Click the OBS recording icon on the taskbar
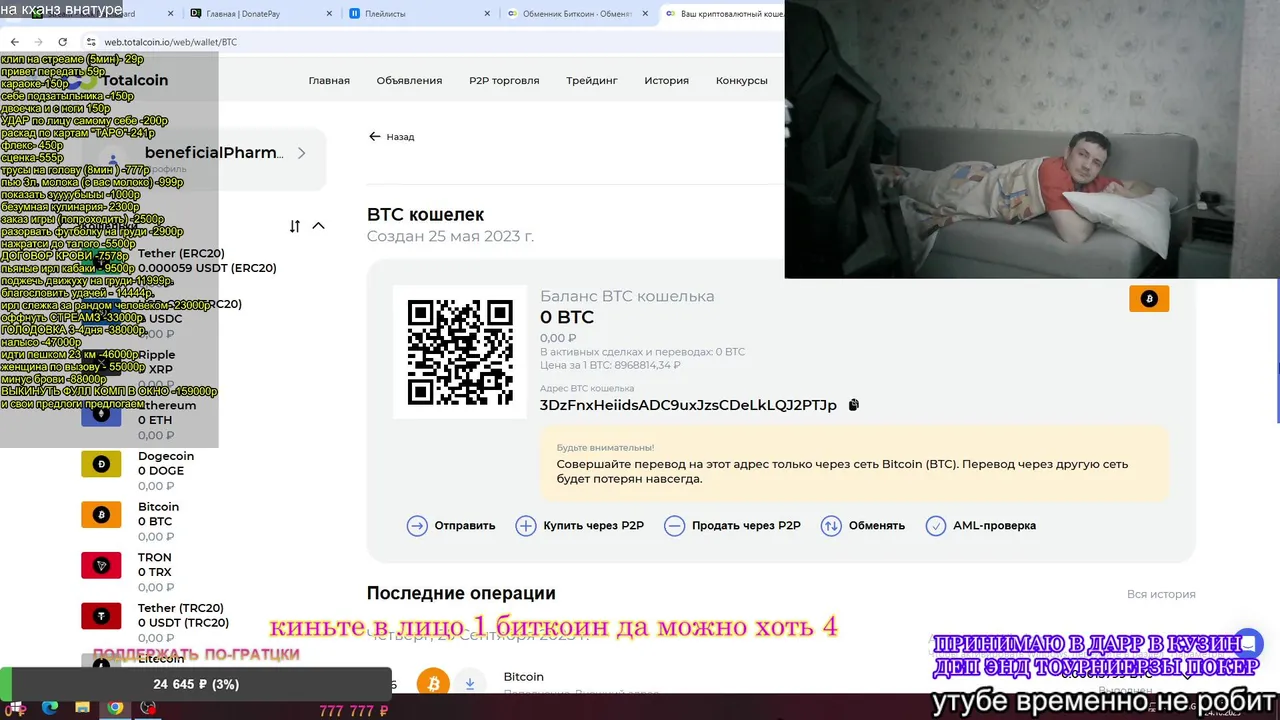1280x720 pixels. click(x=148, y=708)
